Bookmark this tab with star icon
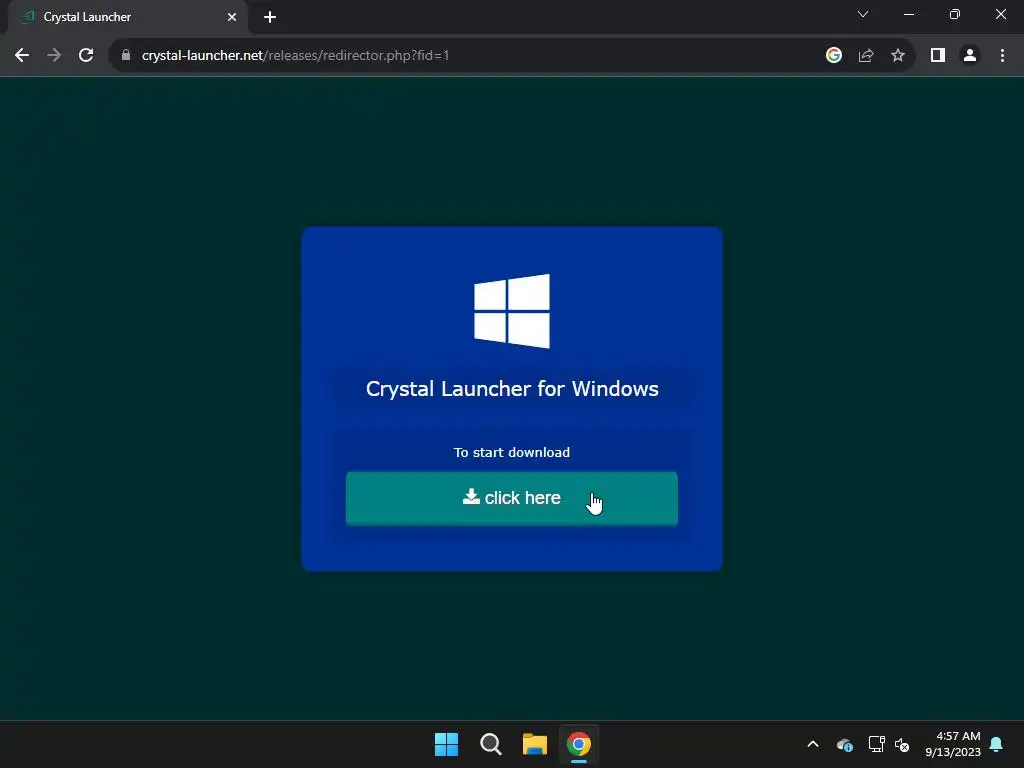 (x=898, y=56)
